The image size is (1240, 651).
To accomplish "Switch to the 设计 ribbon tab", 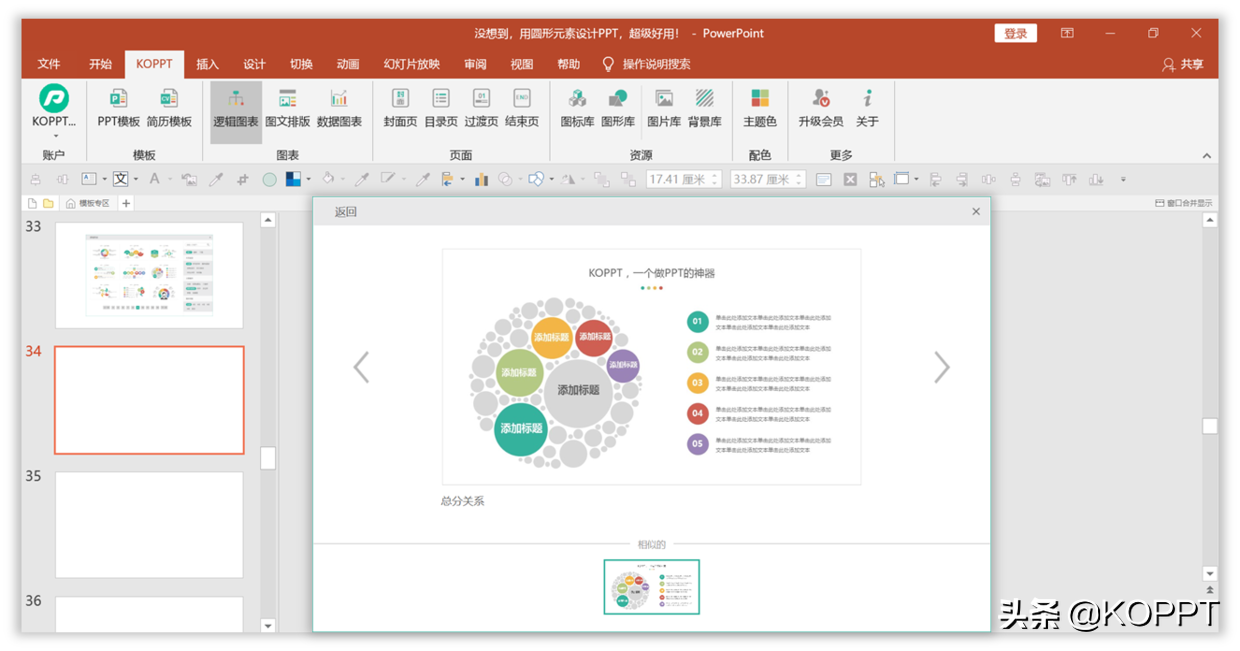I will click(254, 64).
